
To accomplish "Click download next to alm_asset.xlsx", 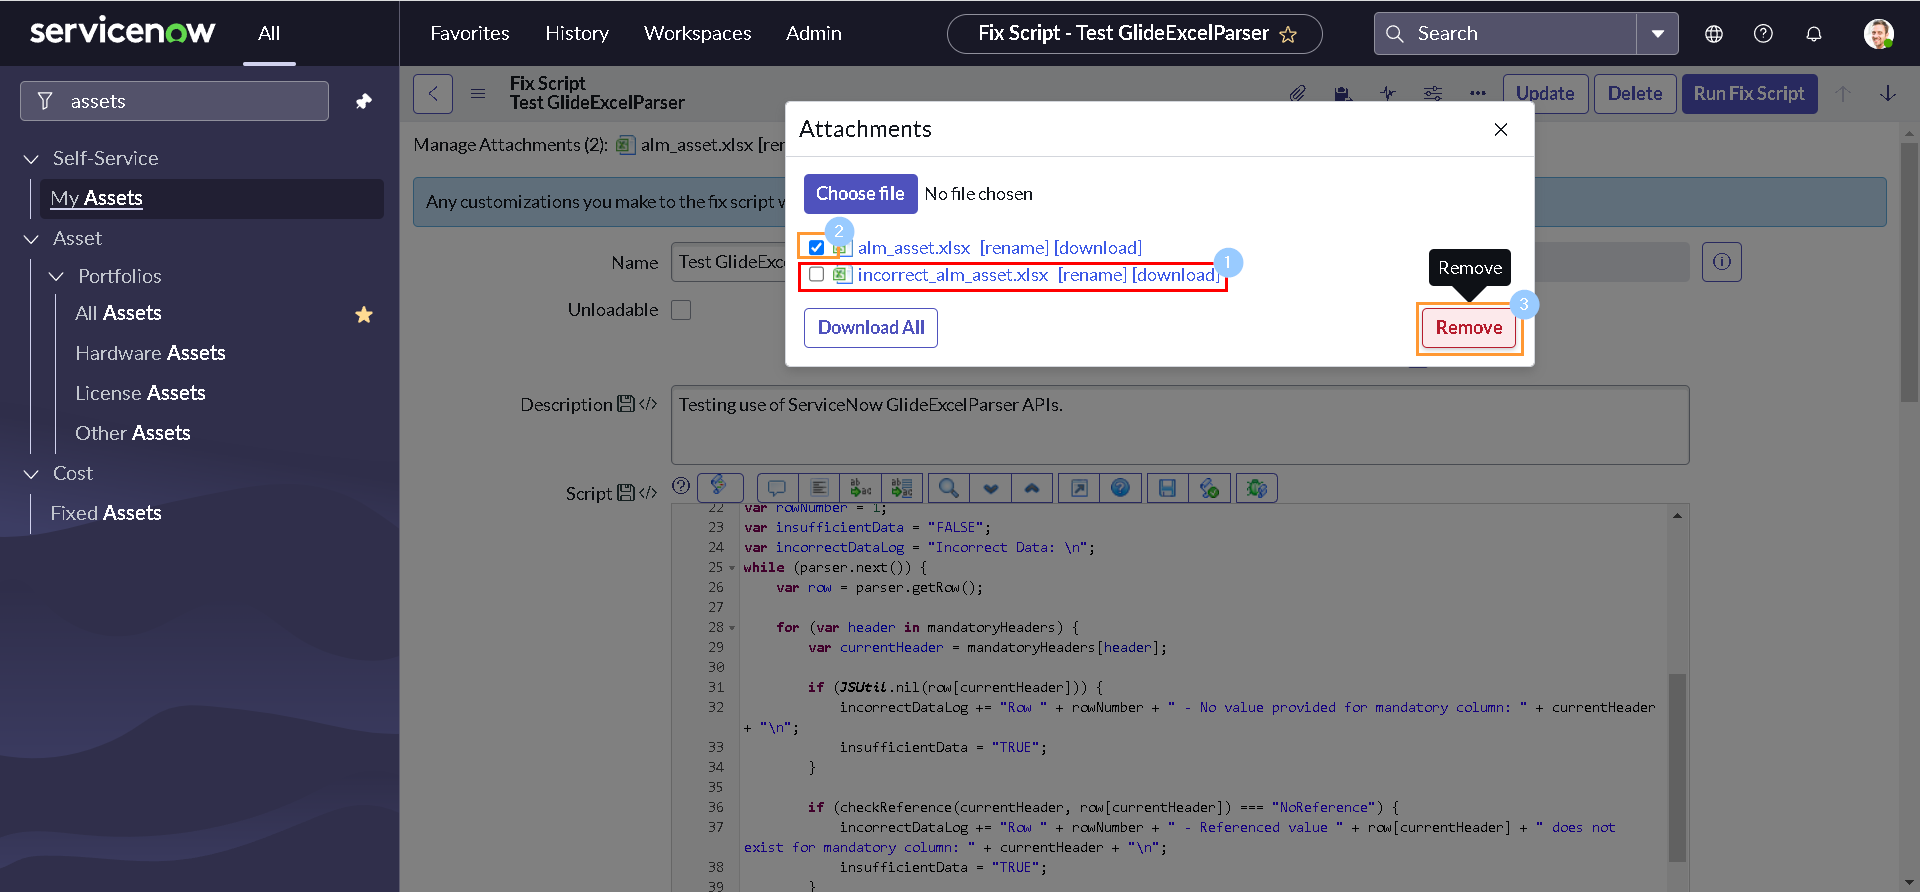I will (1098, 248).
